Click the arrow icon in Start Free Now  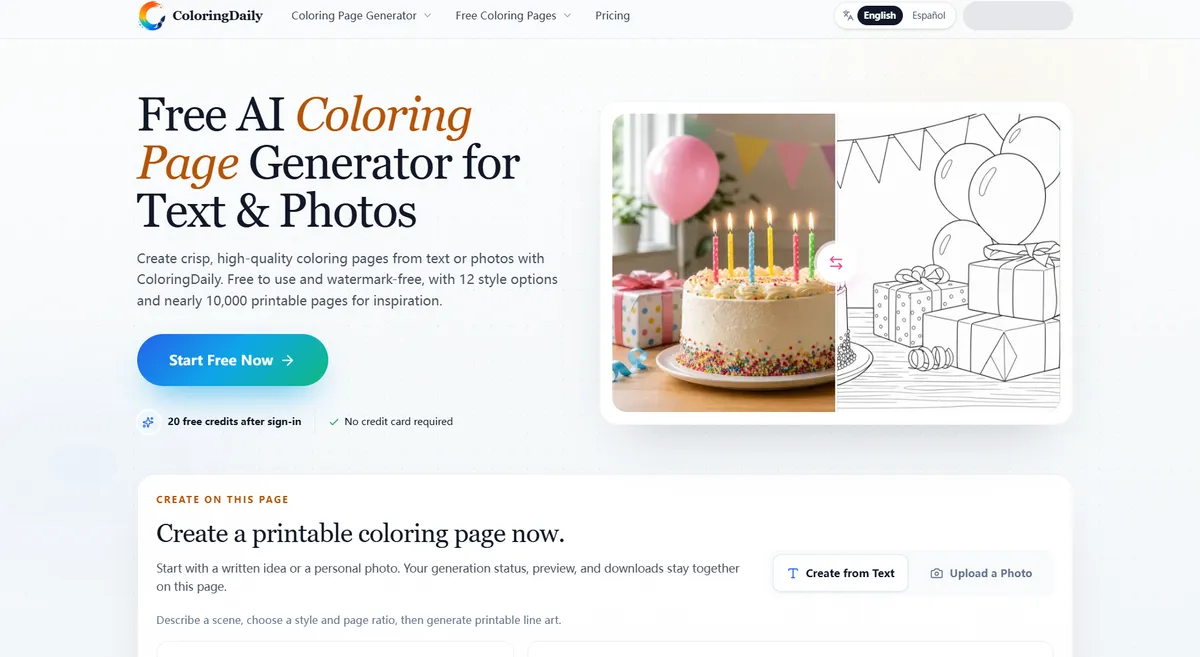pos(288,360)
